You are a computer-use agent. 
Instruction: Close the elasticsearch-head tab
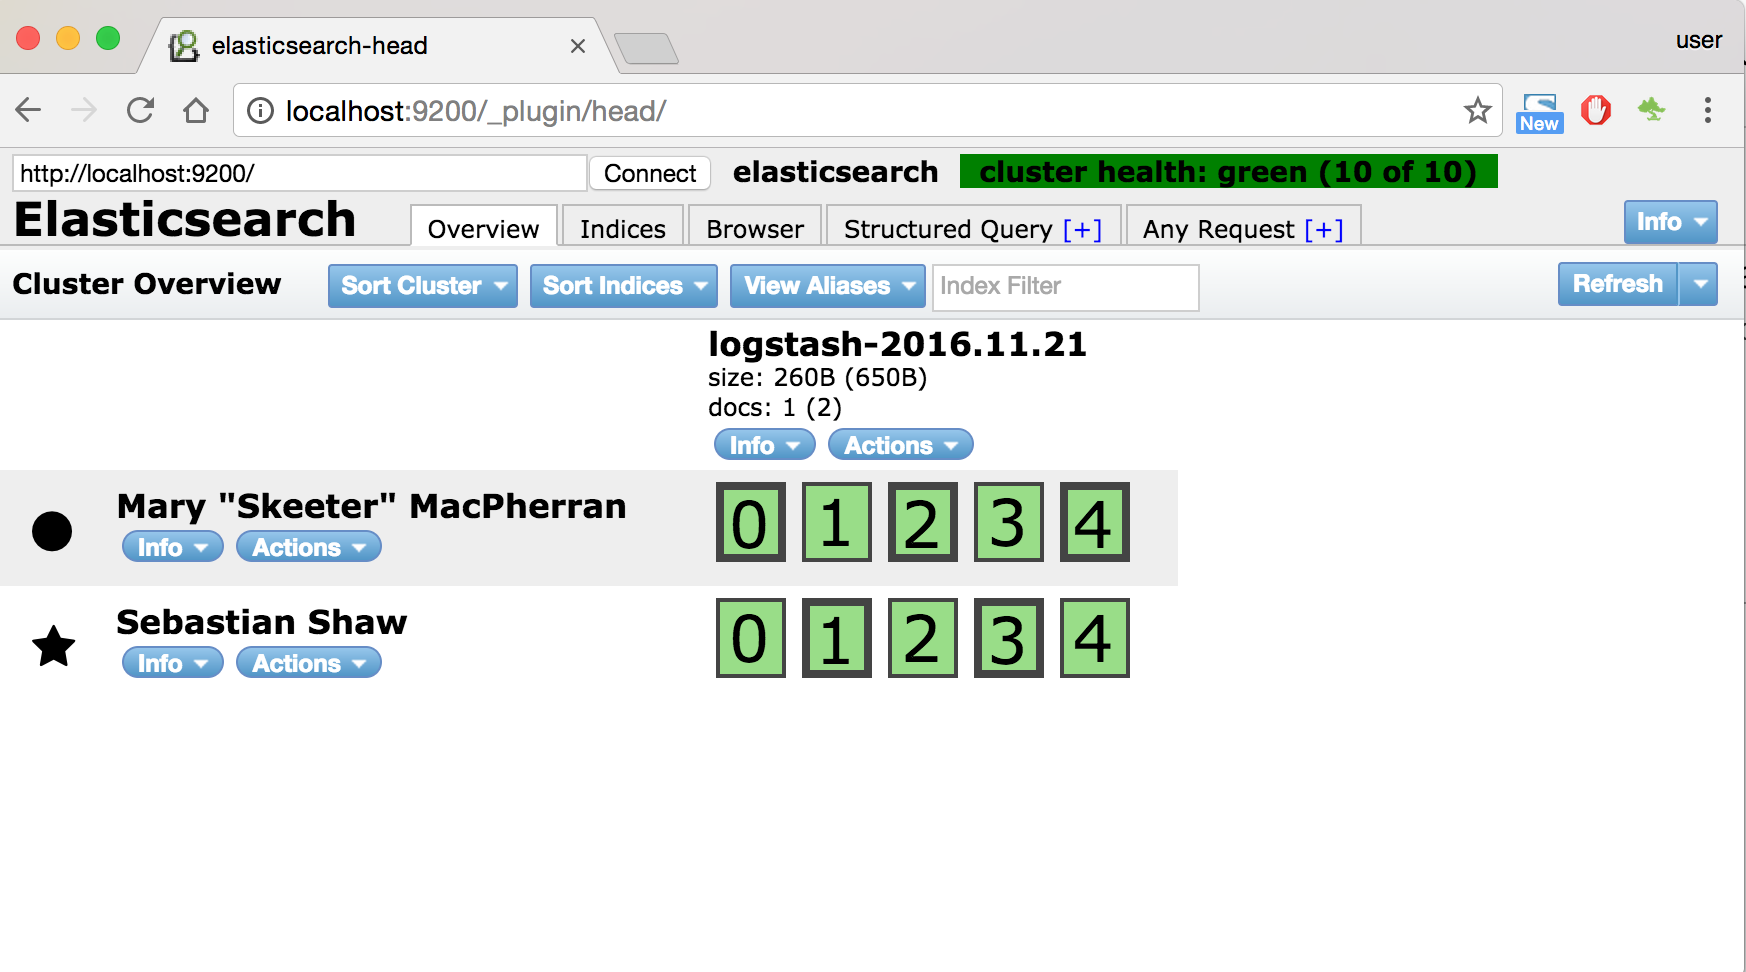[x=578, y=46]
